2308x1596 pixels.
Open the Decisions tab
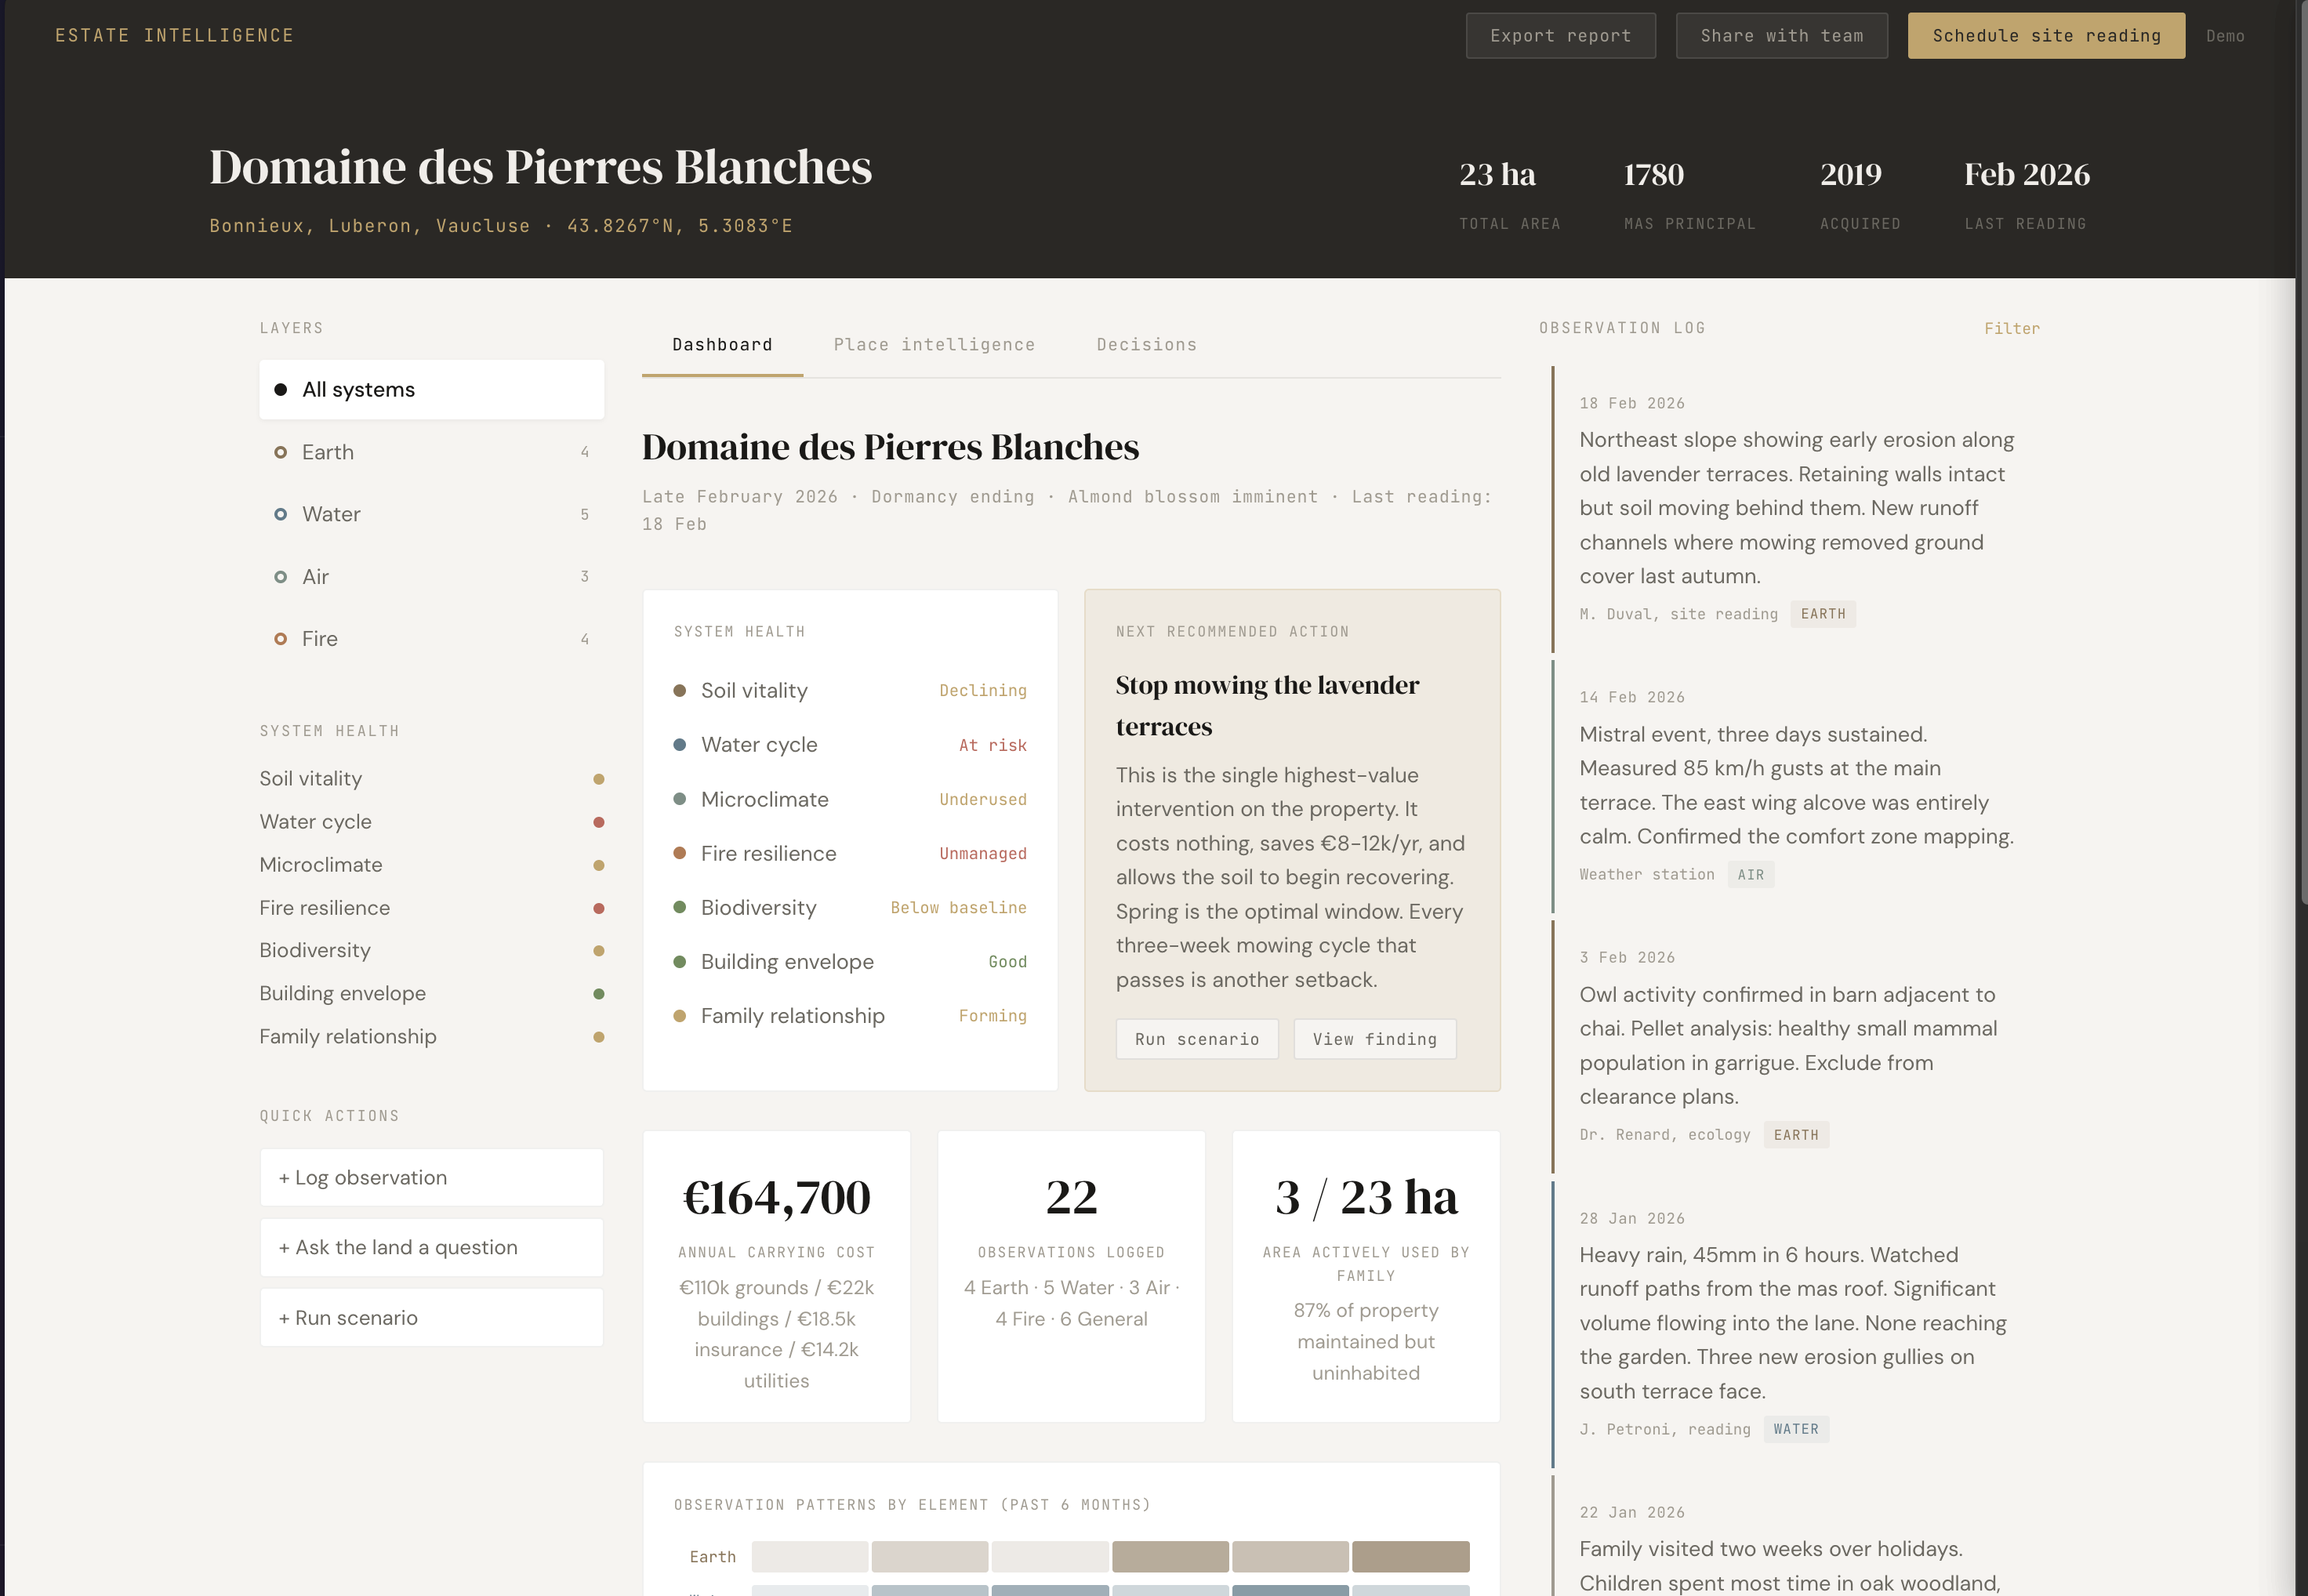[x=1146, y=344]
